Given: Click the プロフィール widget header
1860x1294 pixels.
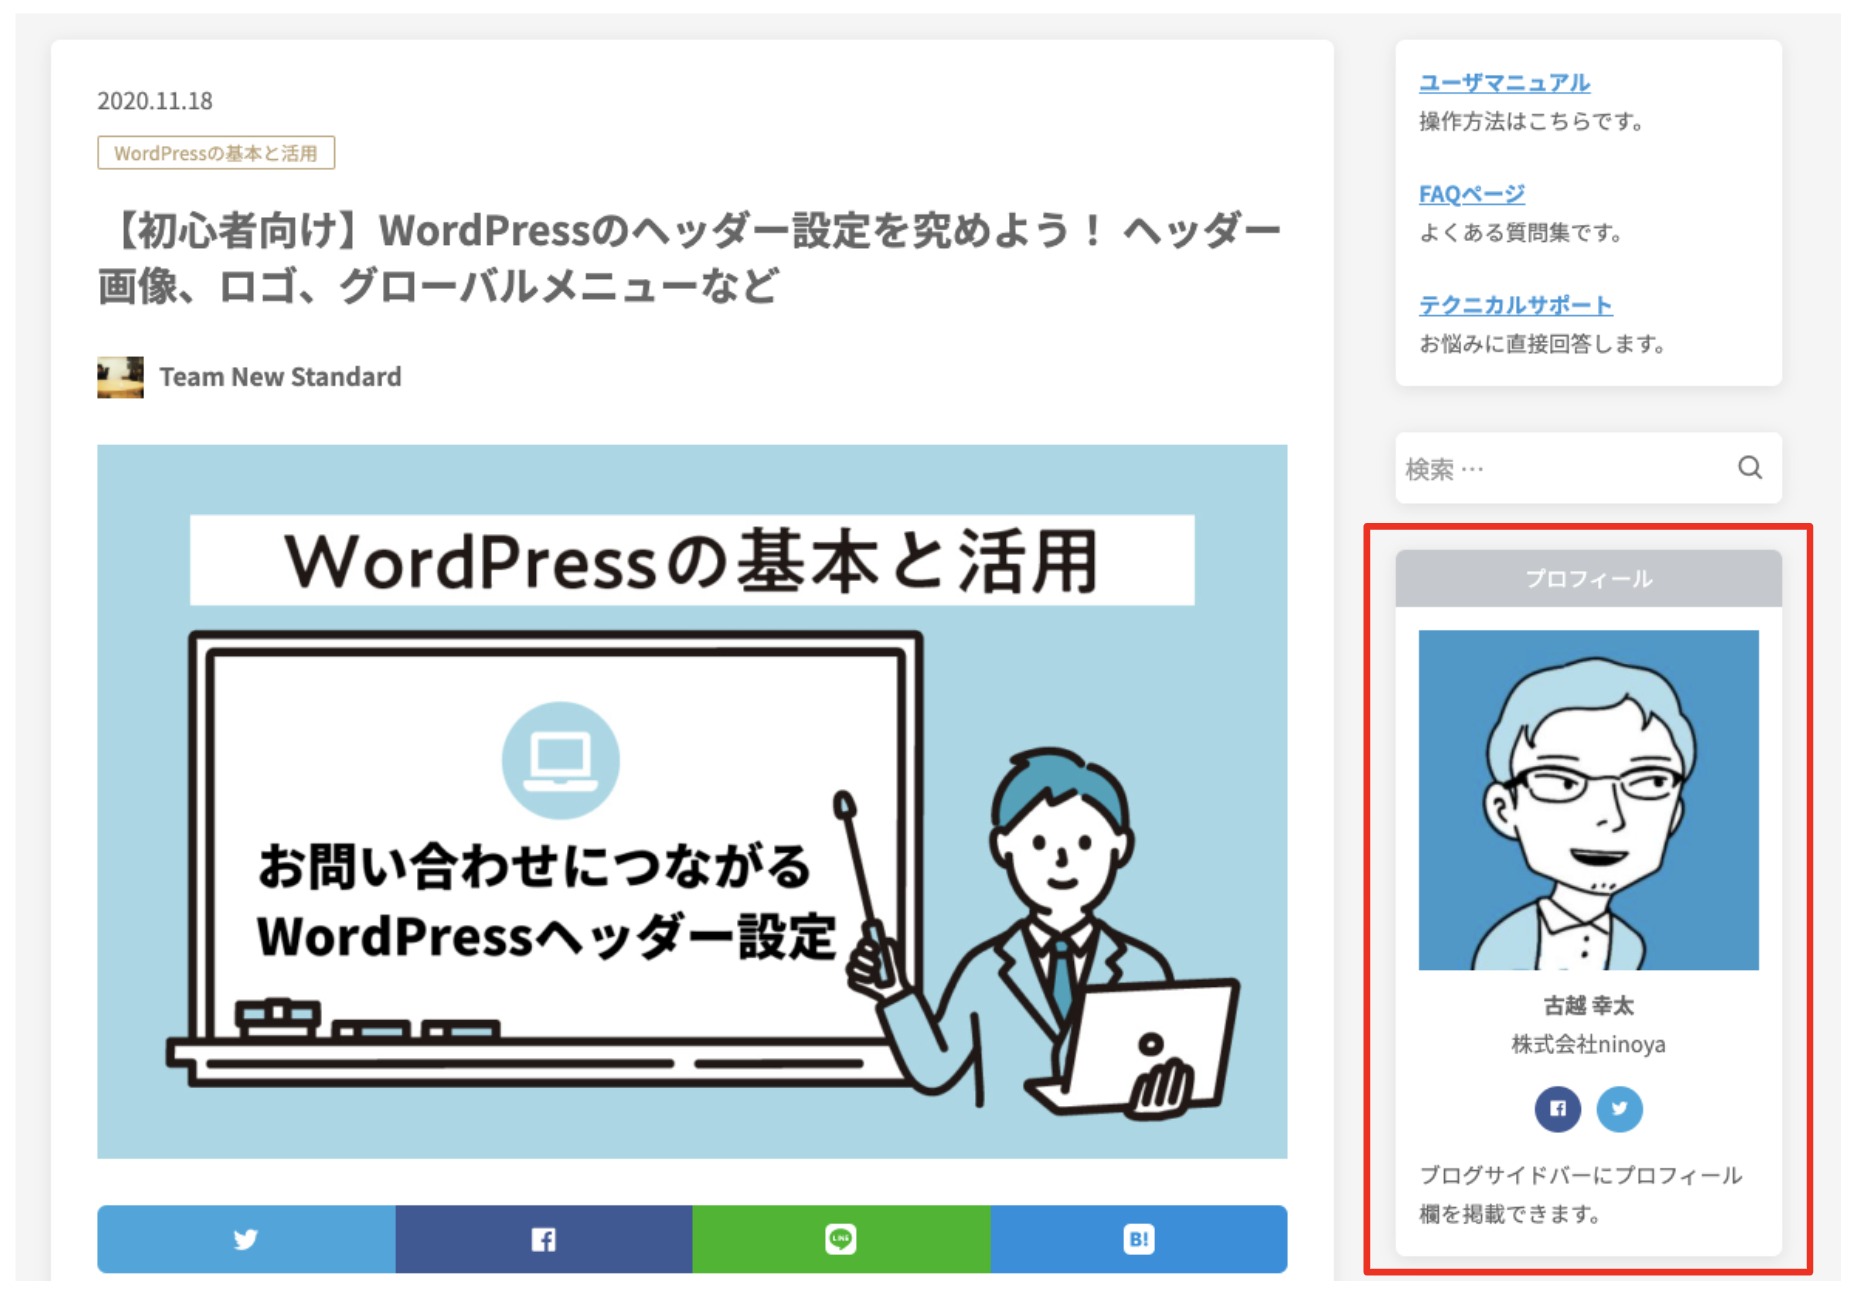Looking at the screenshot, I should 1588,578.
